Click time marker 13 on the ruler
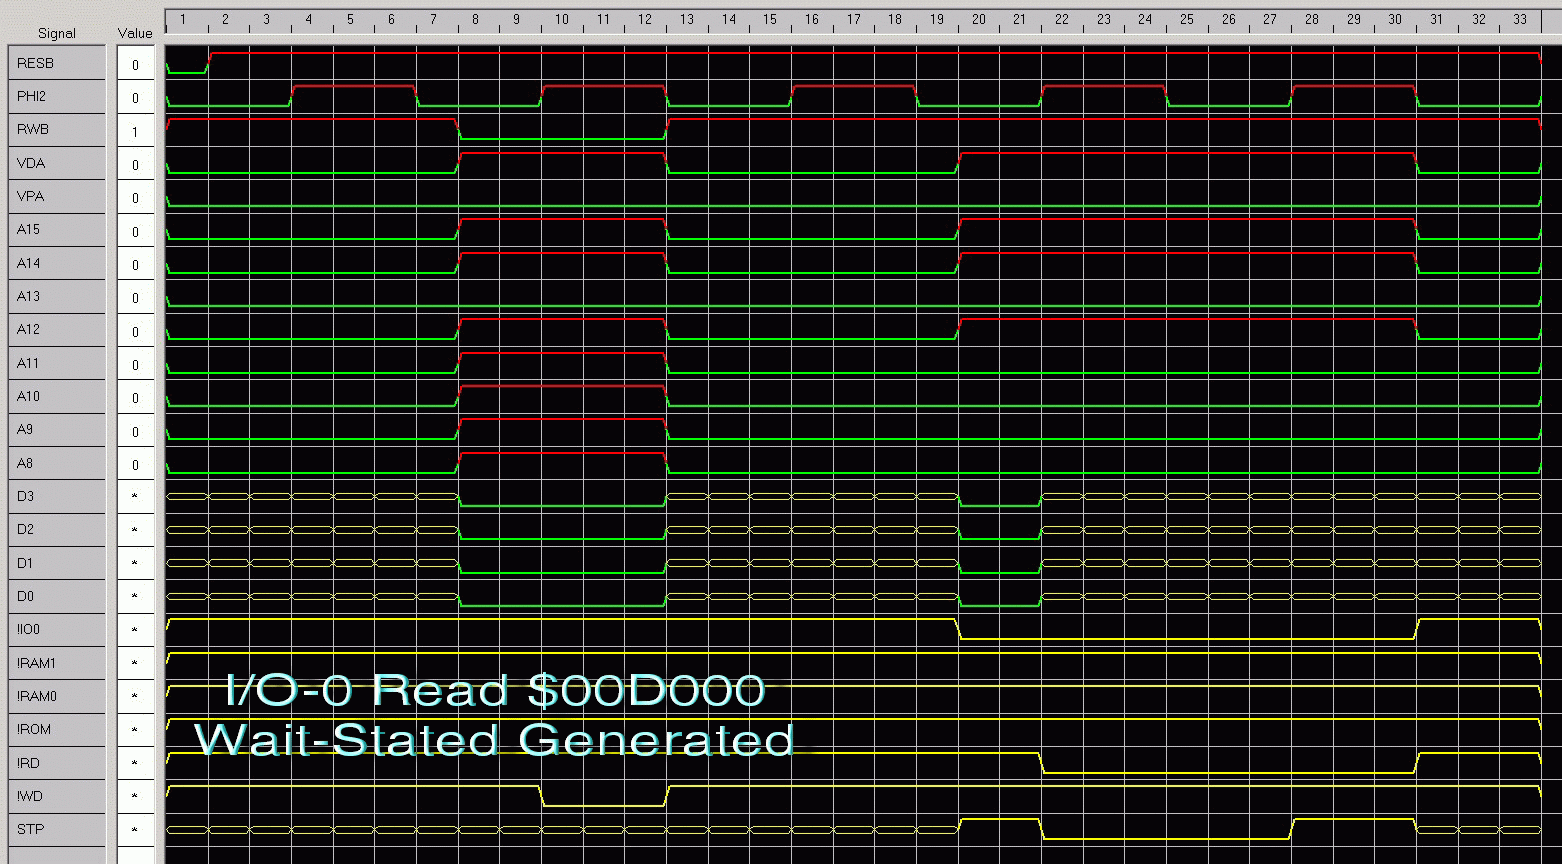1562x864 pixels. point(687,20)
